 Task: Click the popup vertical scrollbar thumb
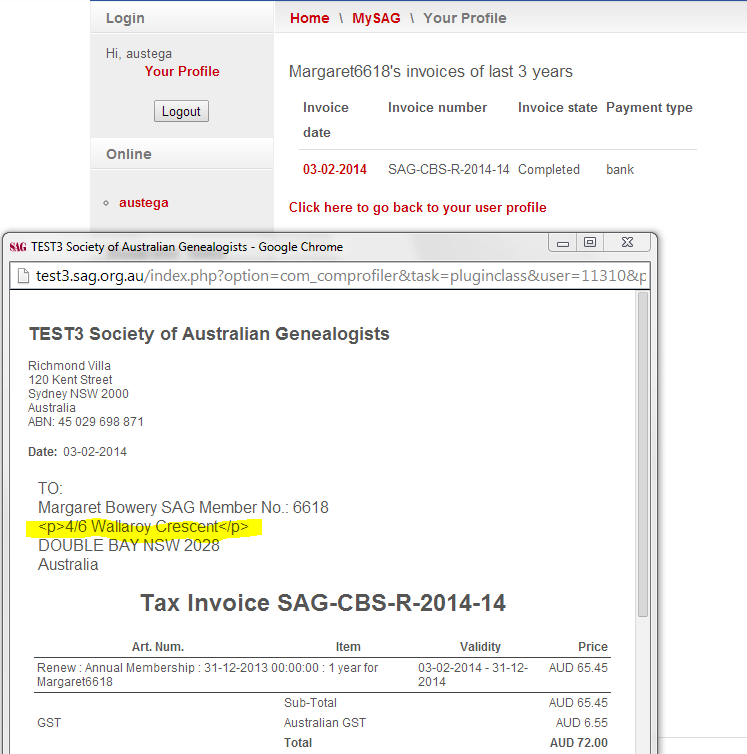[x=643, y=454]
